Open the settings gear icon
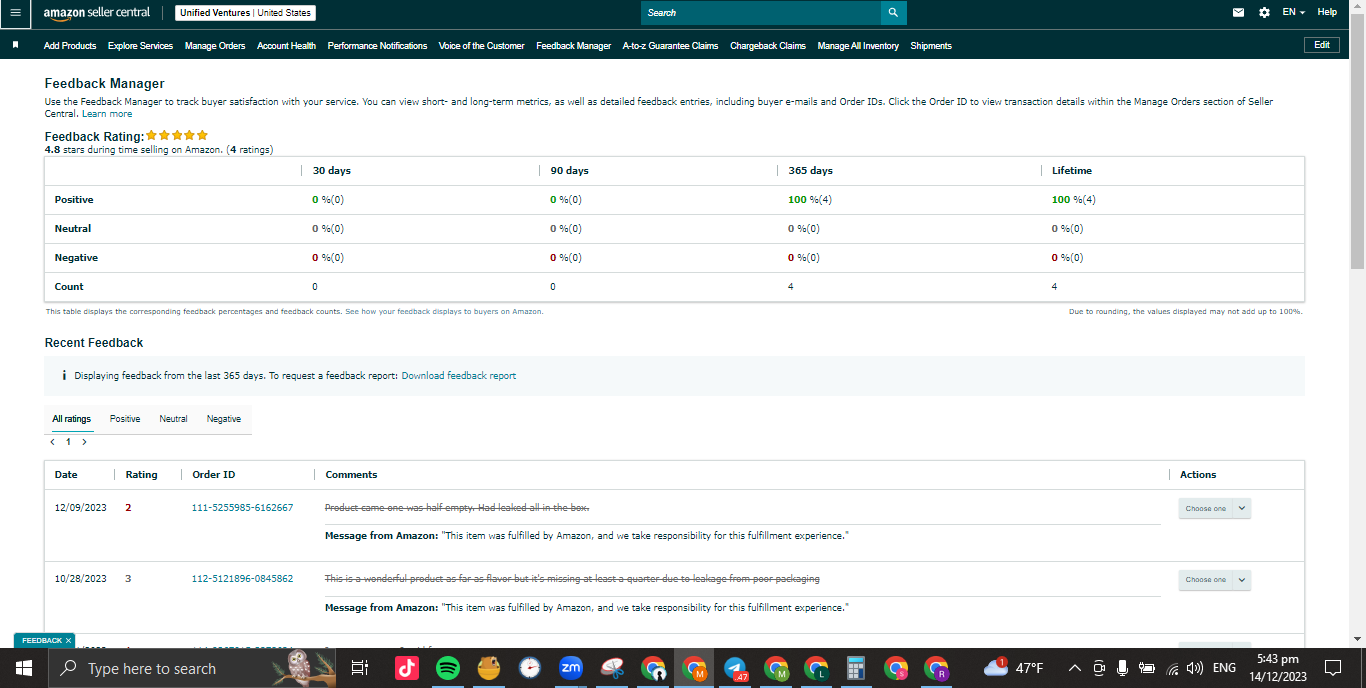Viewport: 1366px width, 688px height. (x=1264, y=13)
